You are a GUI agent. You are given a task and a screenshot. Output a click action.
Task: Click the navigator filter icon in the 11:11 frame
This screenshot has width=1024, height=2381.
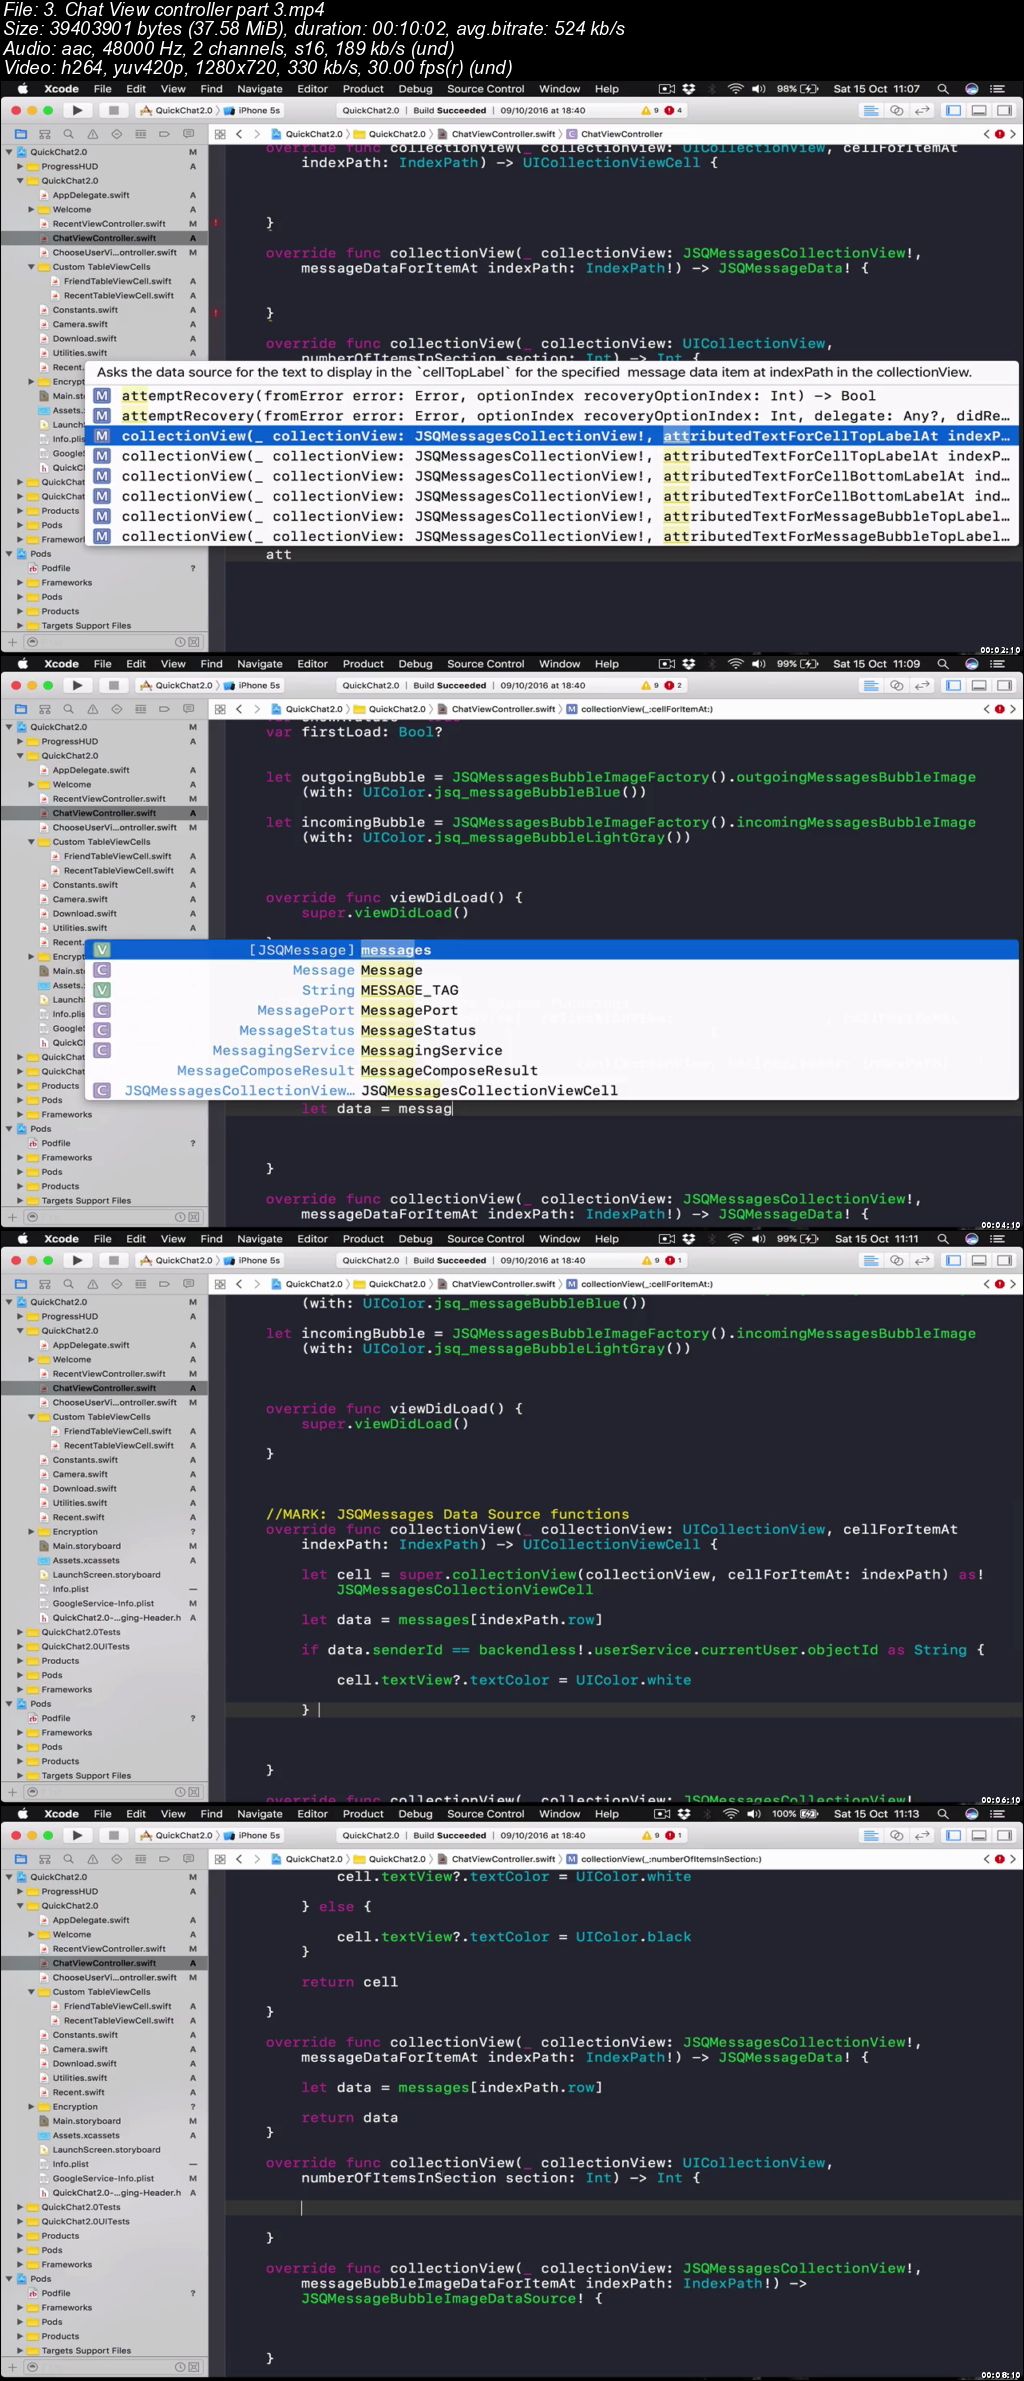32,1792
